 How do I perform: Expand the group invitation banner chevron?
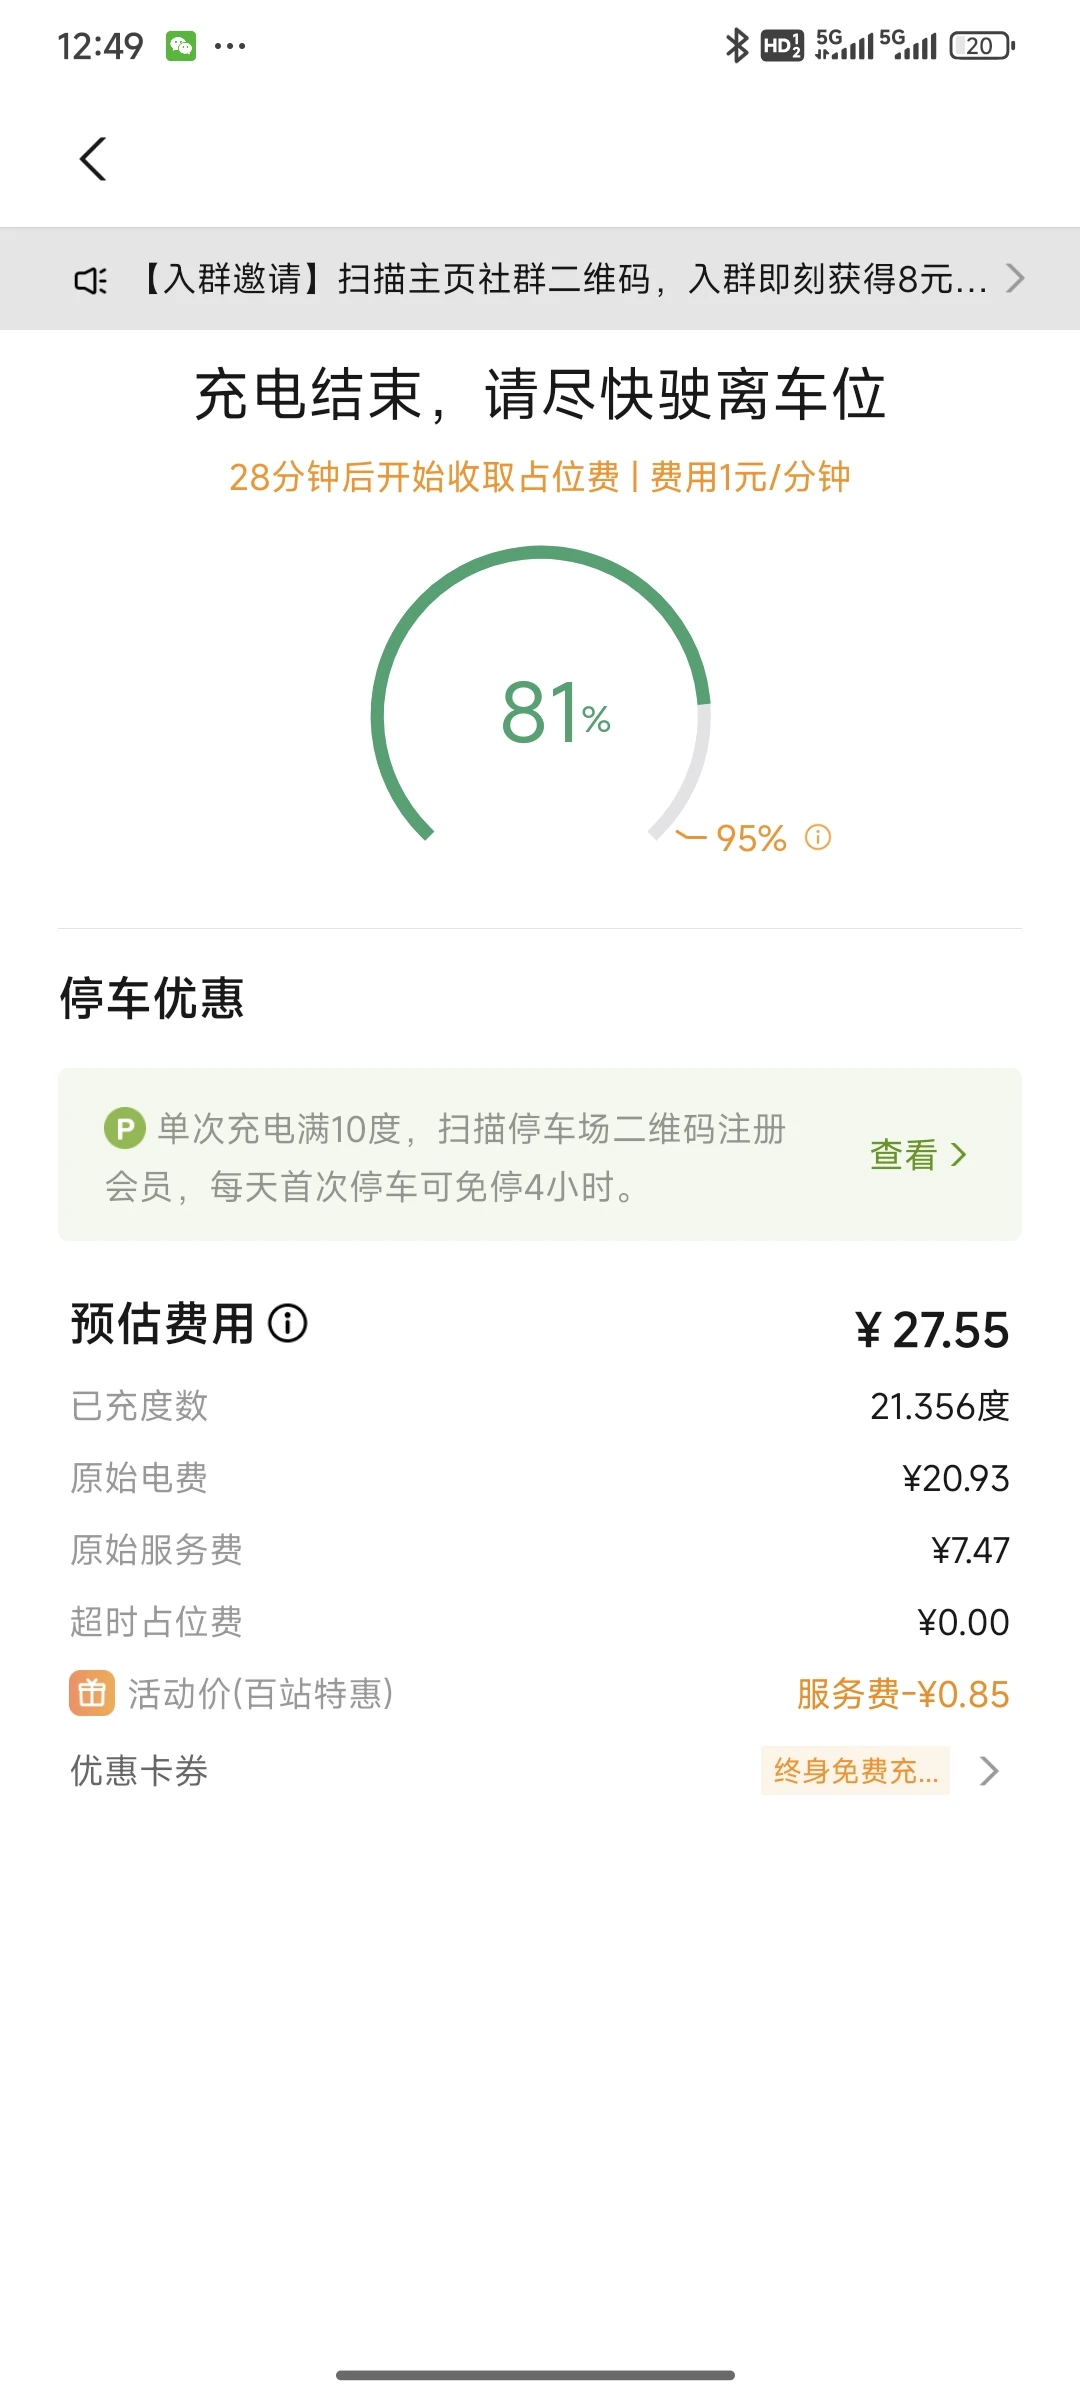[1015, 278]
